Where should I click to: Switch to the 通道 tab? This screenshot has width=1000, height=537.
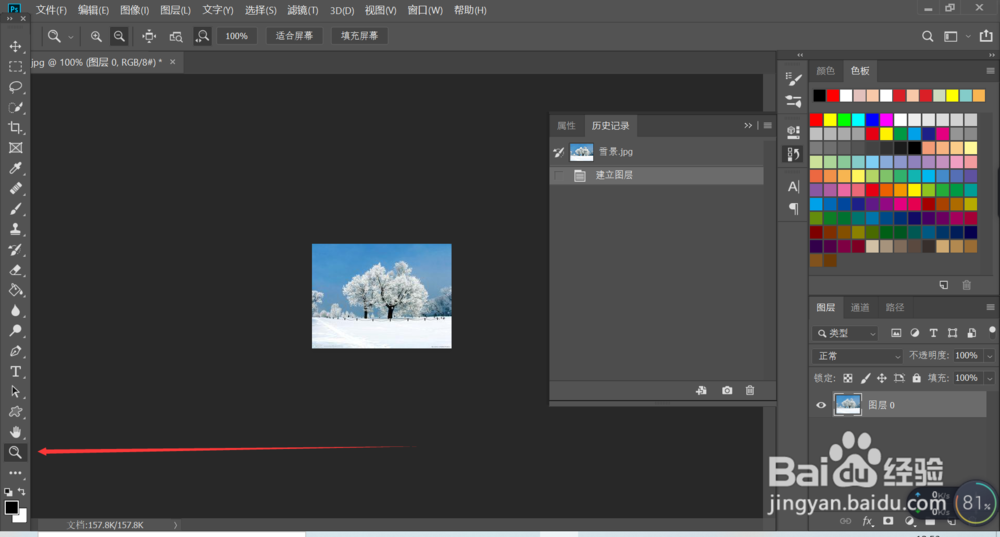(860, 307)
